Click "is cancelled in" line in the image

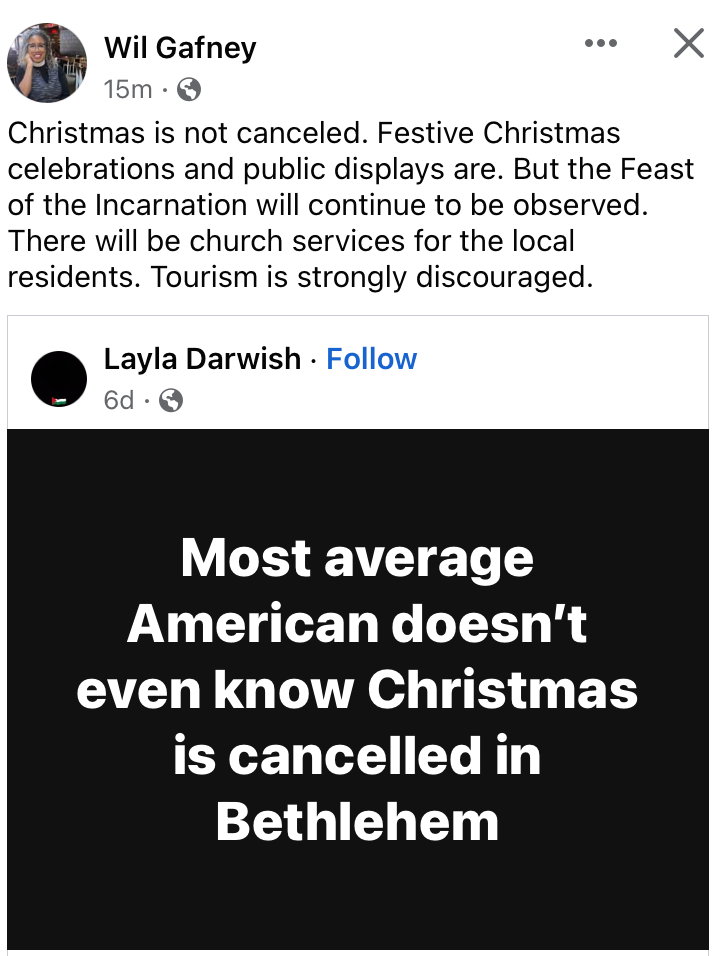(x=357, y=755)
